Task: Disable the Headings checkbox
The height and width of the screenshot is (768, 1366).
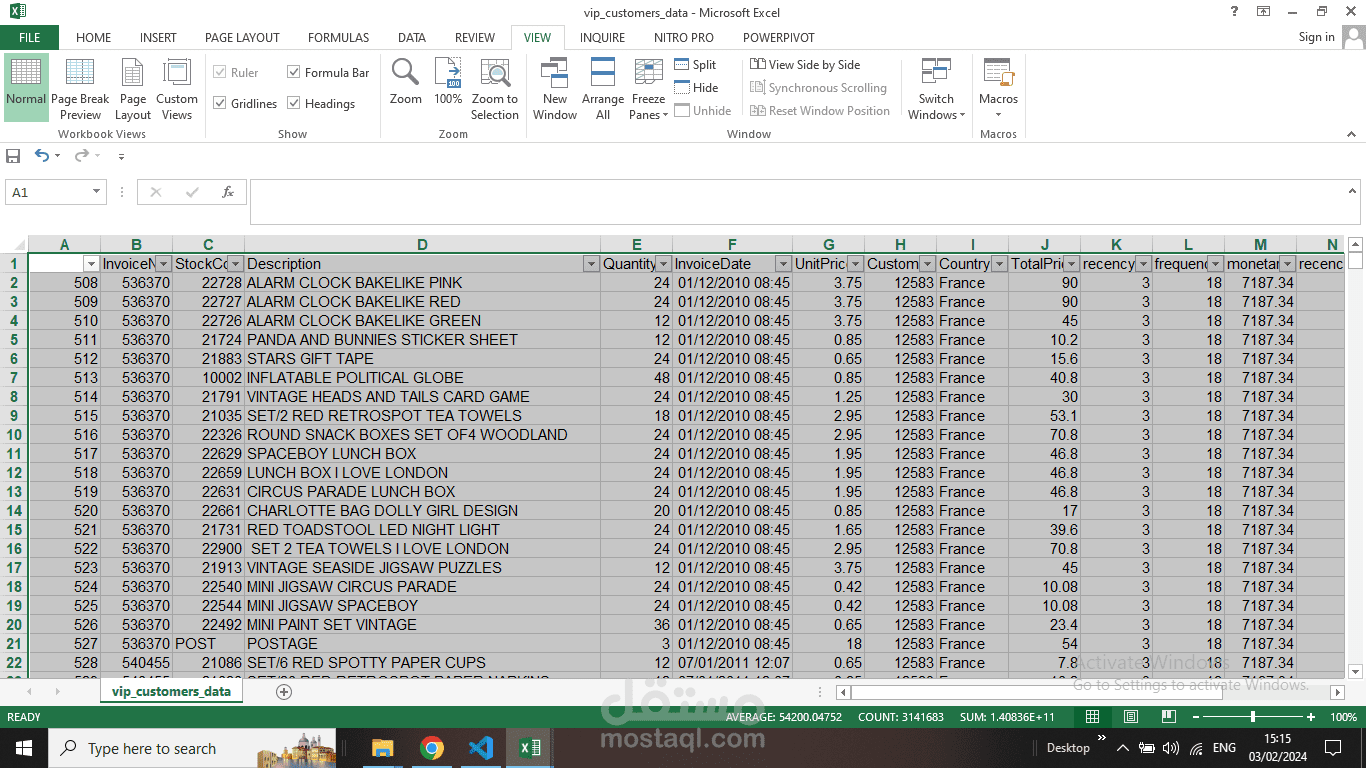Action: (x=294, y=104)
